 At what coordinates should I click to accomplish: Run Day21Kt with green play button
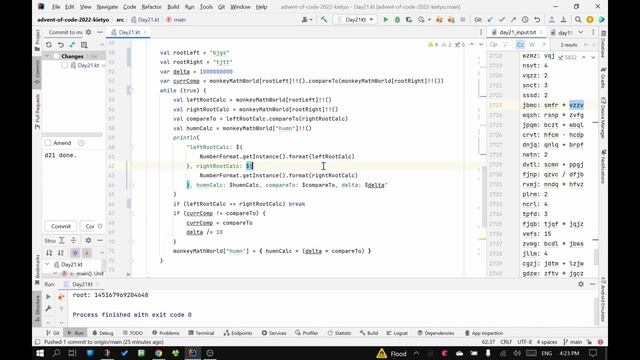coord(385,20)
